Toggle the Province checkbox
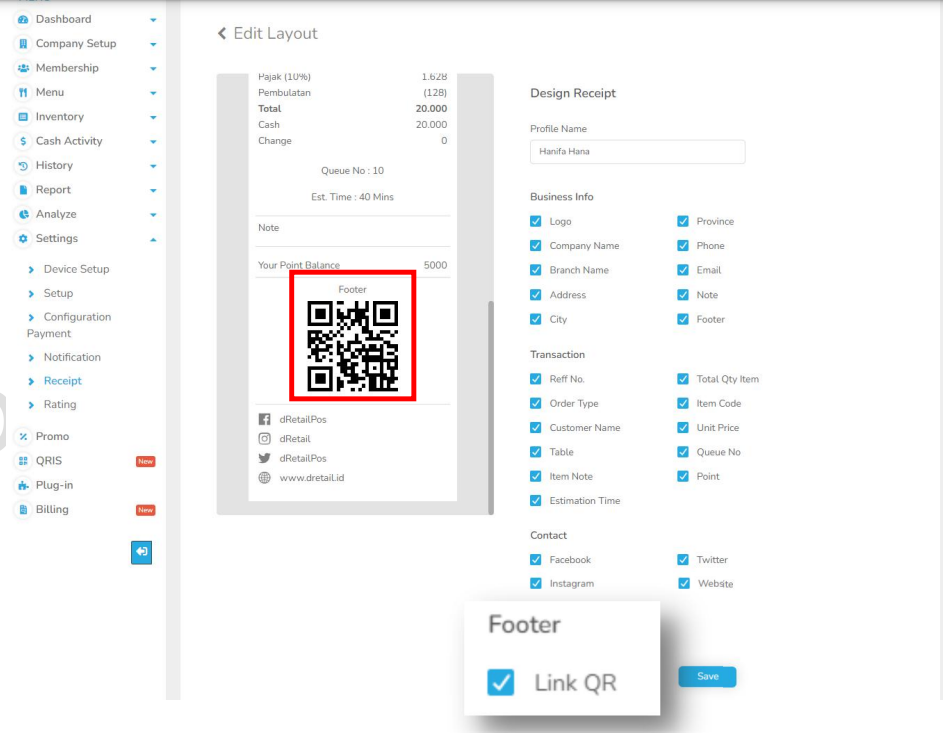 [x=683, y=221]
